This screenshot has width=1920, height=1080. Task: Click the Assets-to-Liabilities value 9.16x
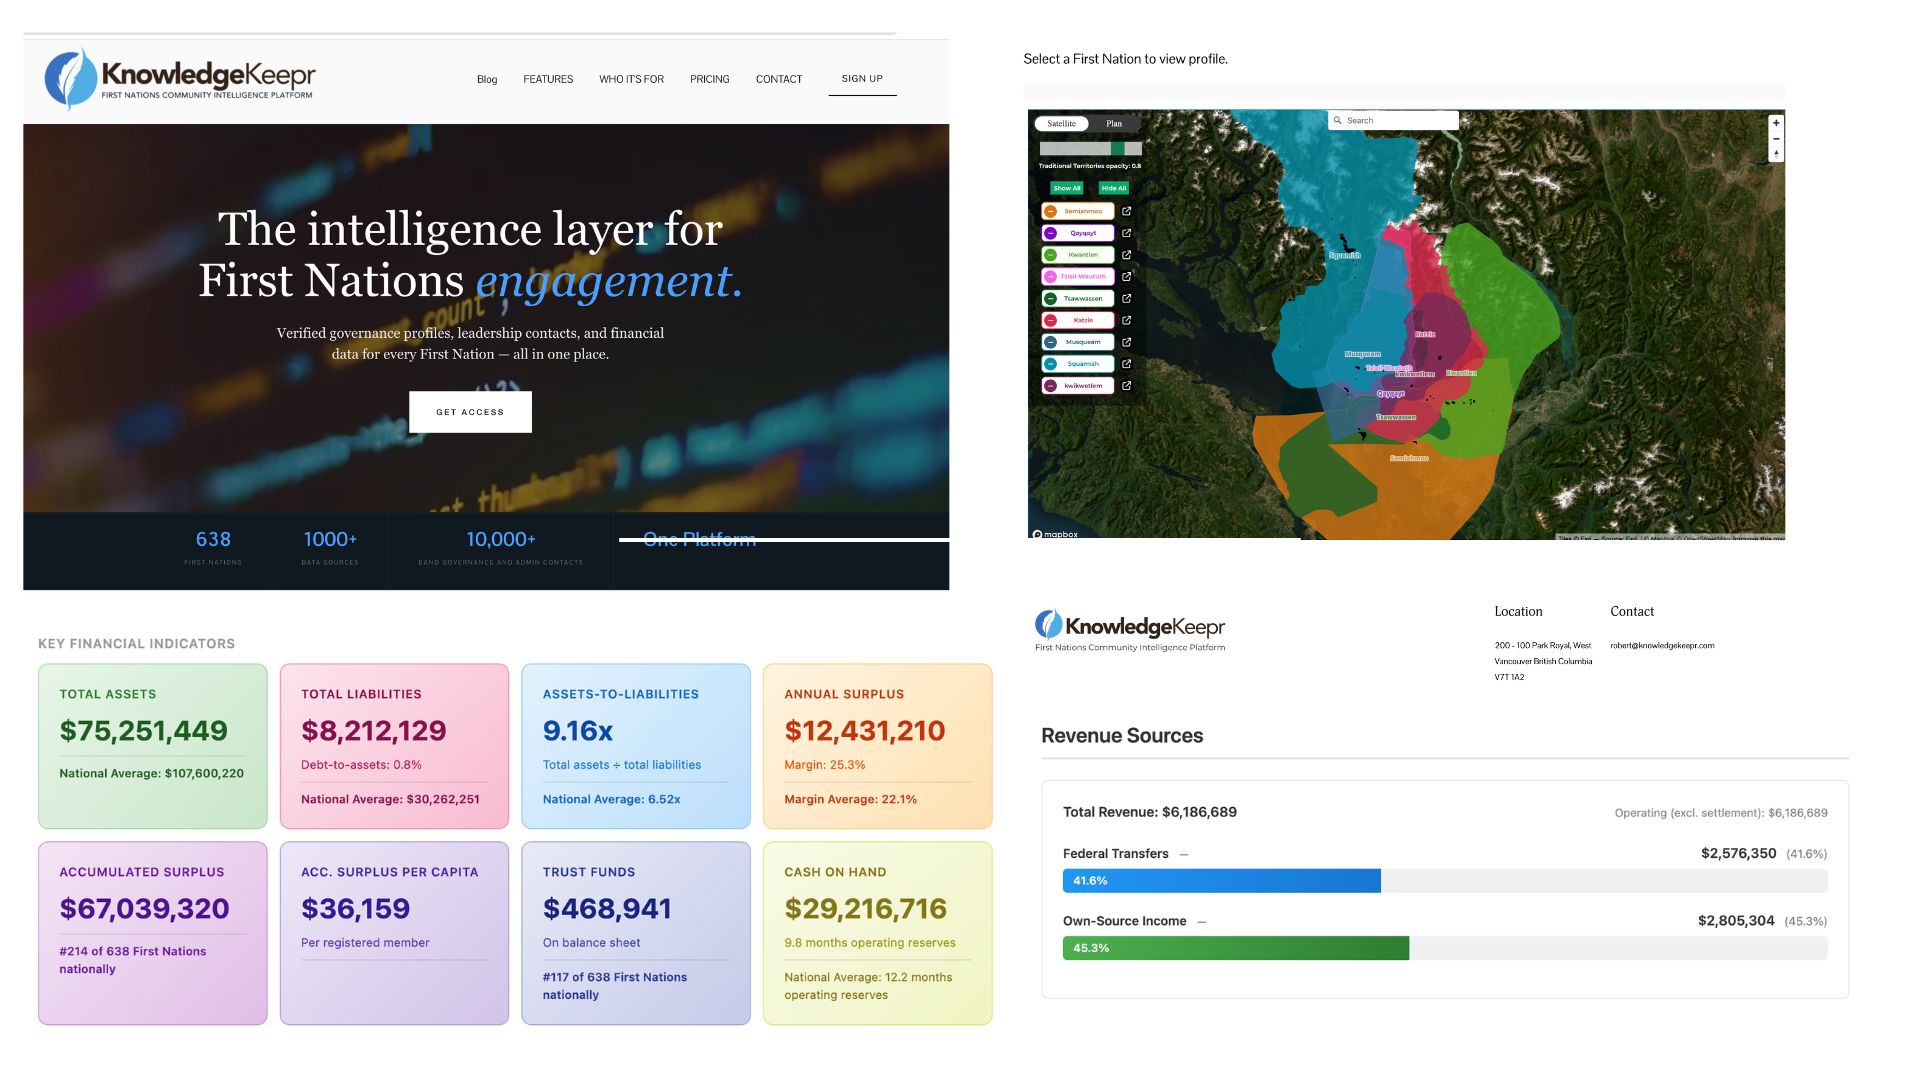point(578,731)
